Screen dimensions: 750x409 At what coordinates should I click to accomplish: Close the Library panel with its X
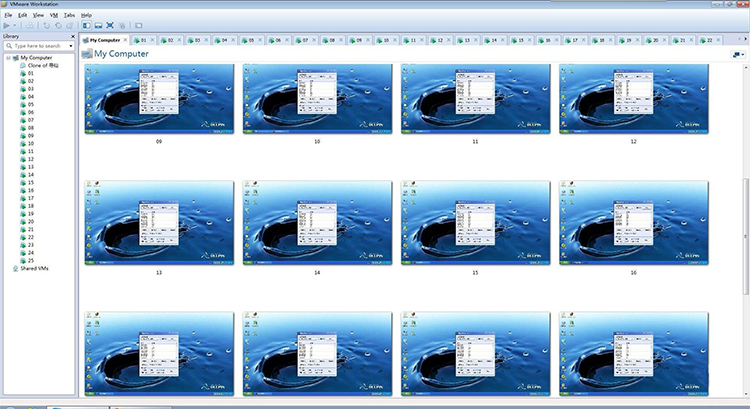coord(73,36)
